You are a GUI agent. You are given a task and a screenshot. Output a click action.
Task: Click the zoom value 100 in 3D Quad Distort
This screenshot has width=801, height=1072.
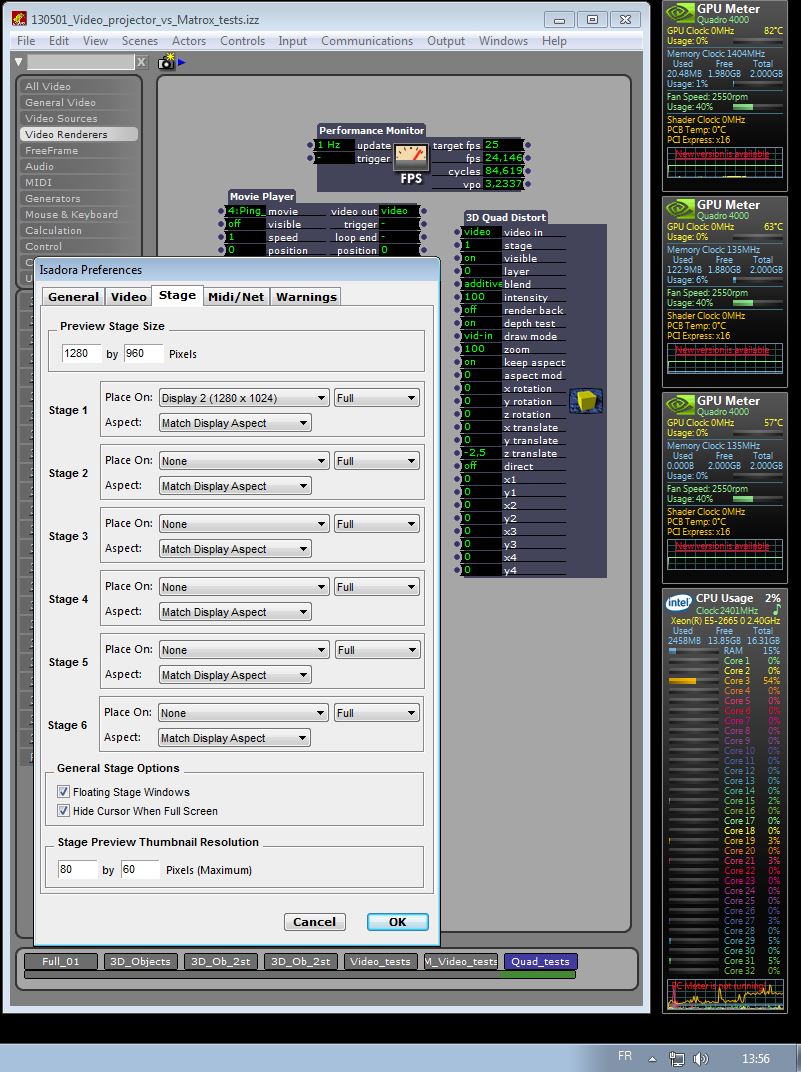(483, 349)
